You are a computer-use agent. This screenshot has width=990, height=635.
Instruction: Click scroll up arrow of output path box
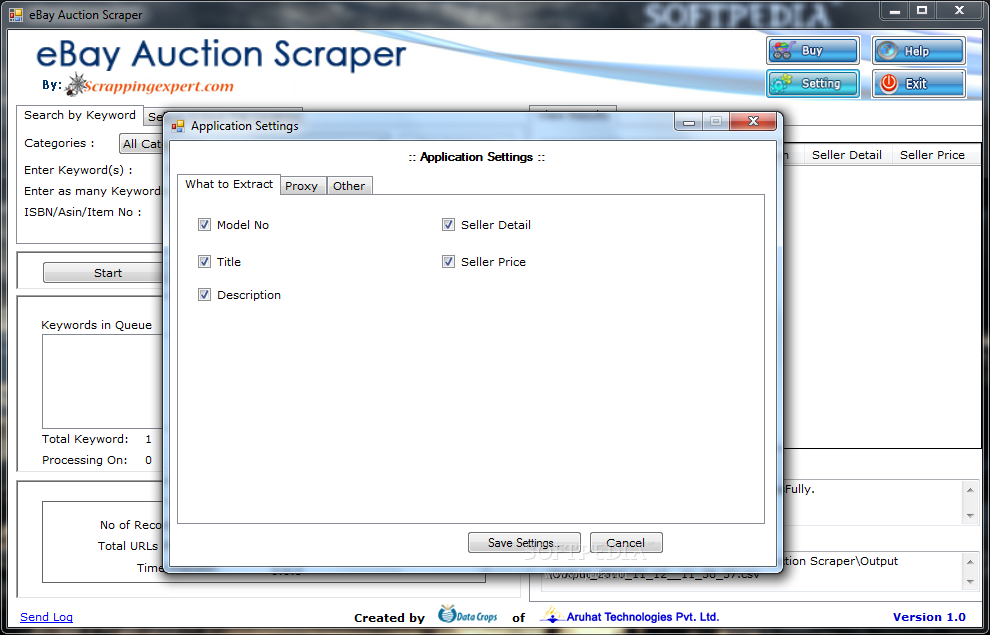[x=970, y=561]
